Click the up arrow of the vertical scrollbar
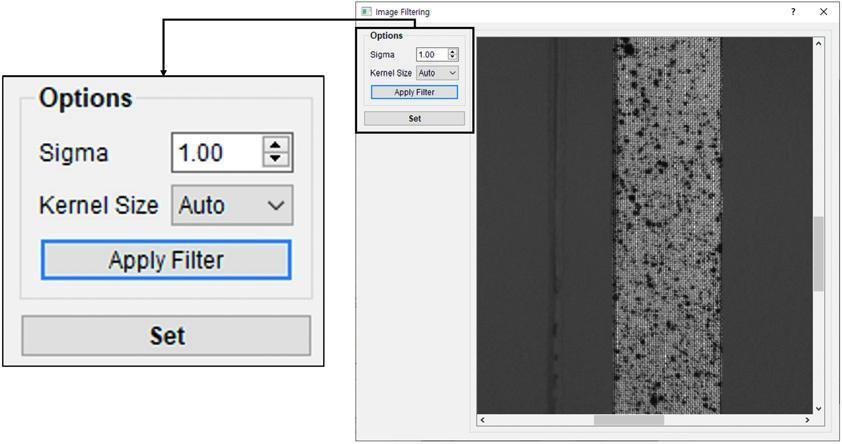Viewport: 842px width, 444px height. pyautogui.click(x=819, y=44)
